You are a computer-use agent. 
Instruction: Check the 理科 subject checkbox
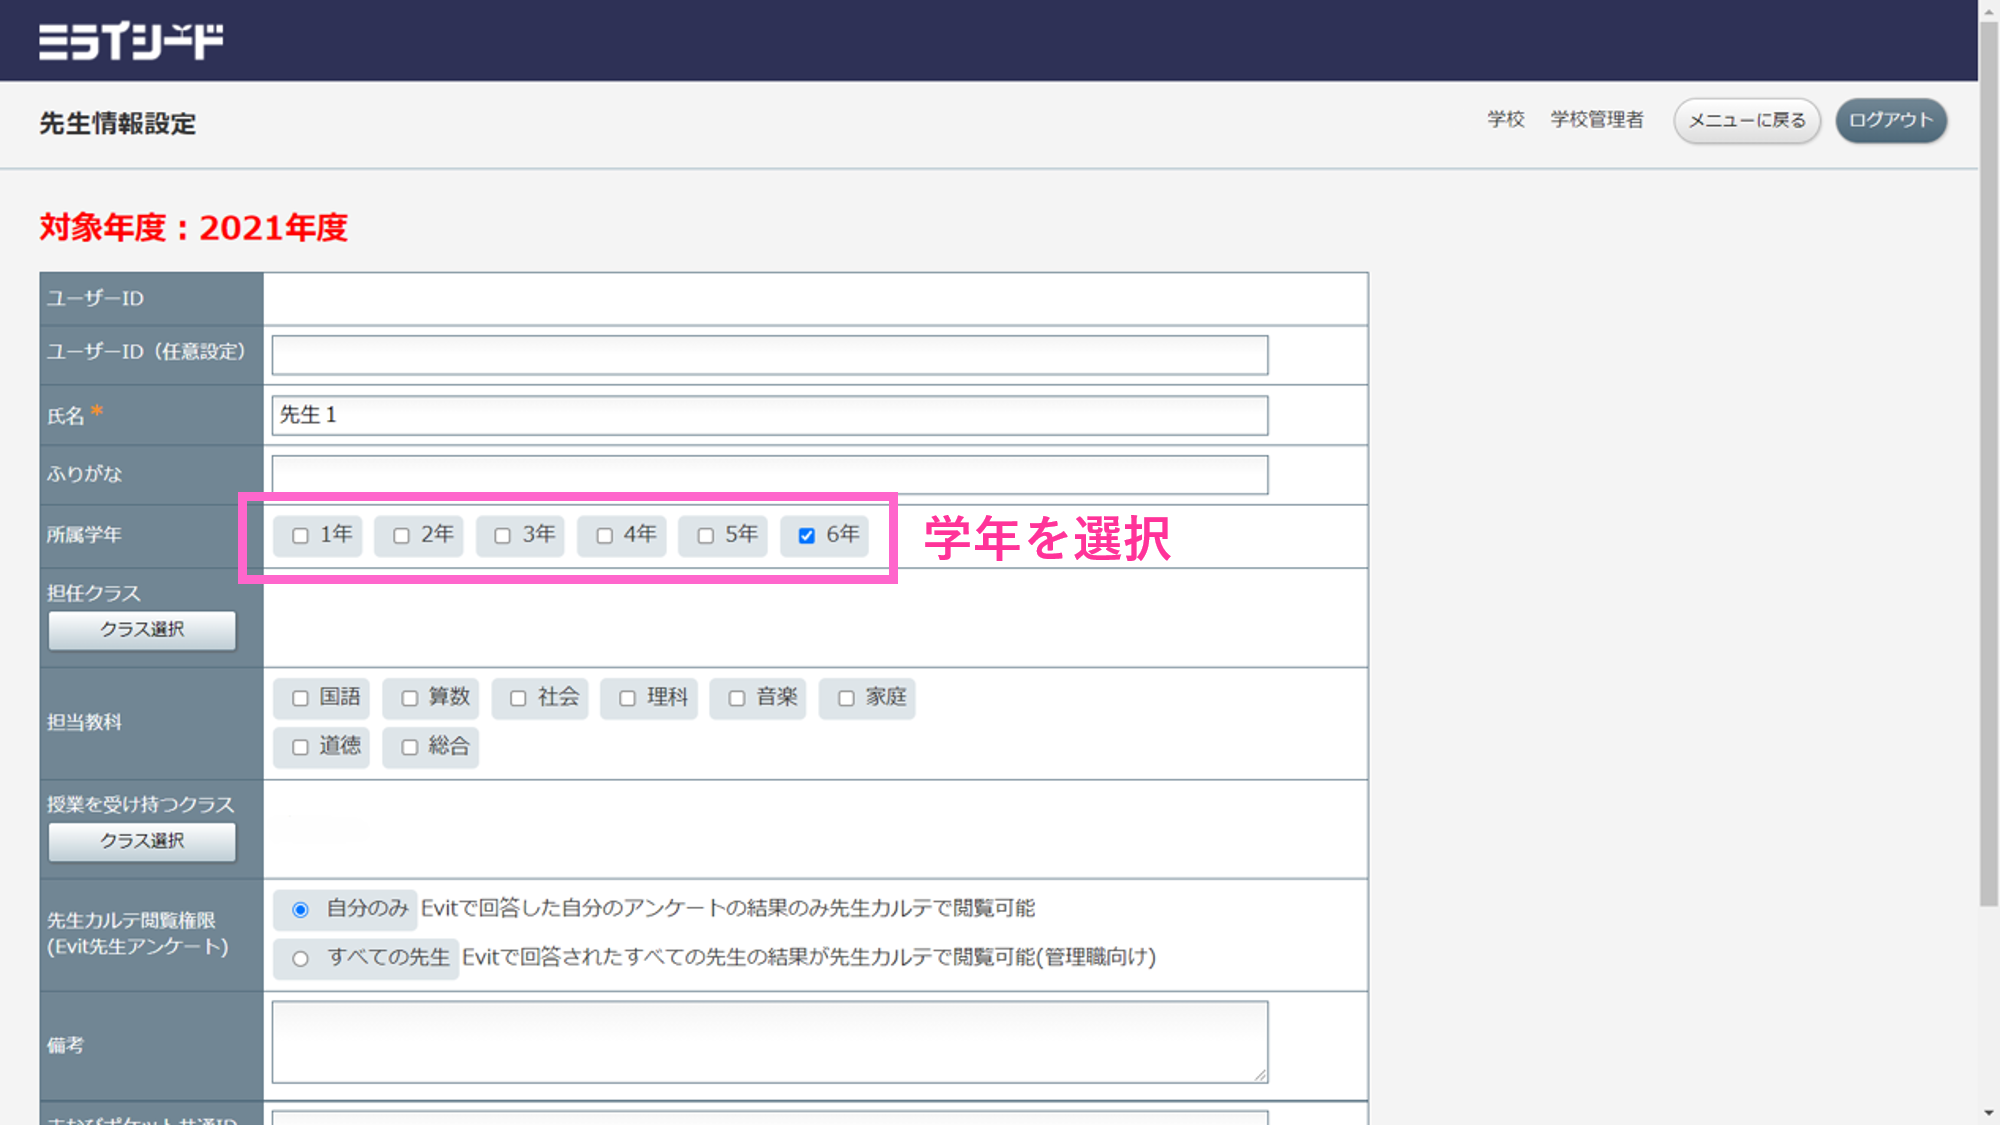627,698
